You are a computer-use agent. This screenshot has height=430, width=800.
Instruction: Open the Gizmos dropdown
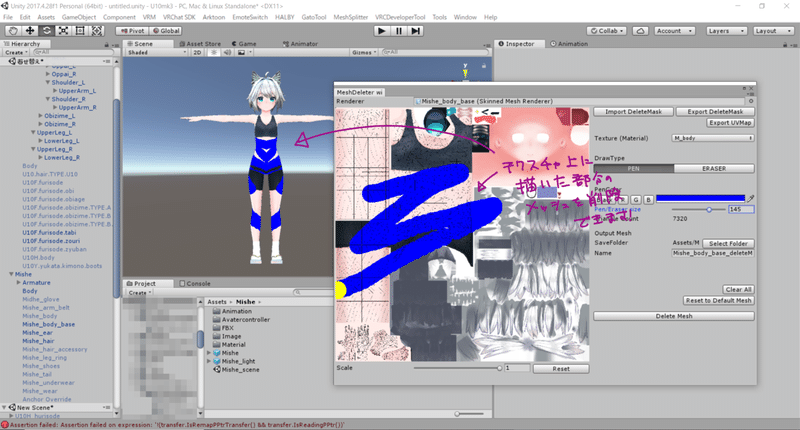point(364,52)
